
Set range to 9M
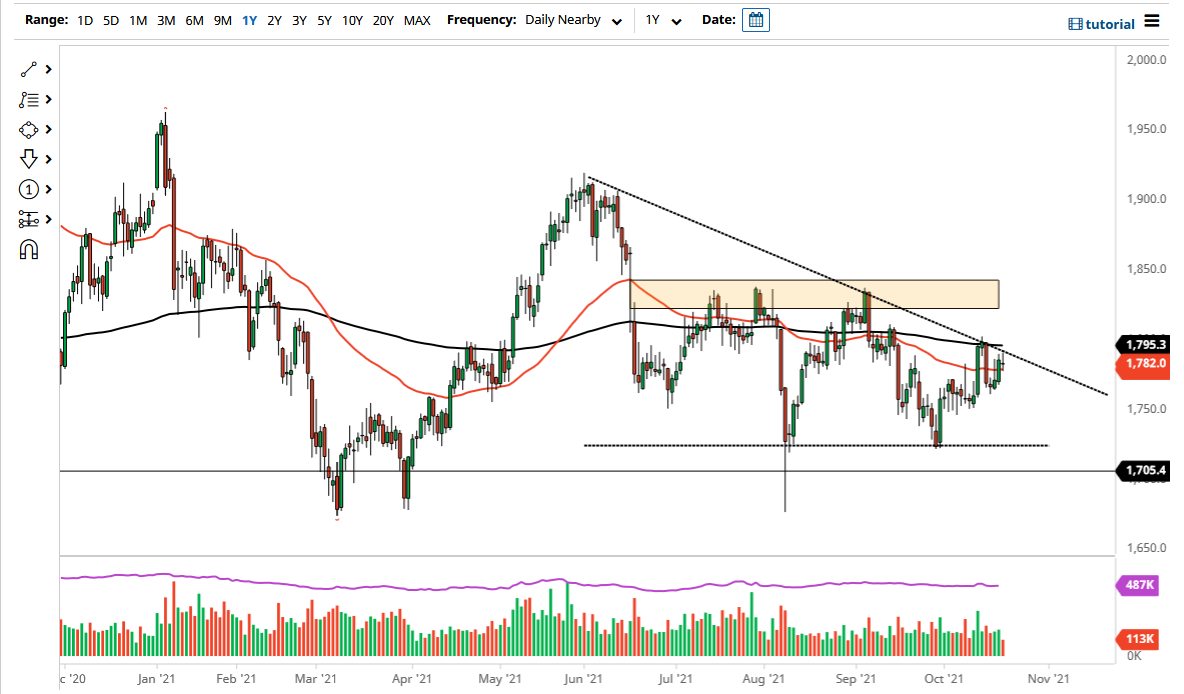222,20
